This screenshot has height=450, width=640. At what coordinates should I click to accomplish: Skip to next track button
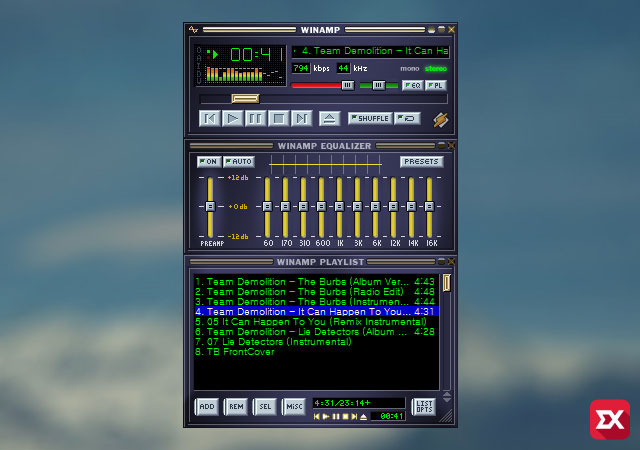[301, 118]
